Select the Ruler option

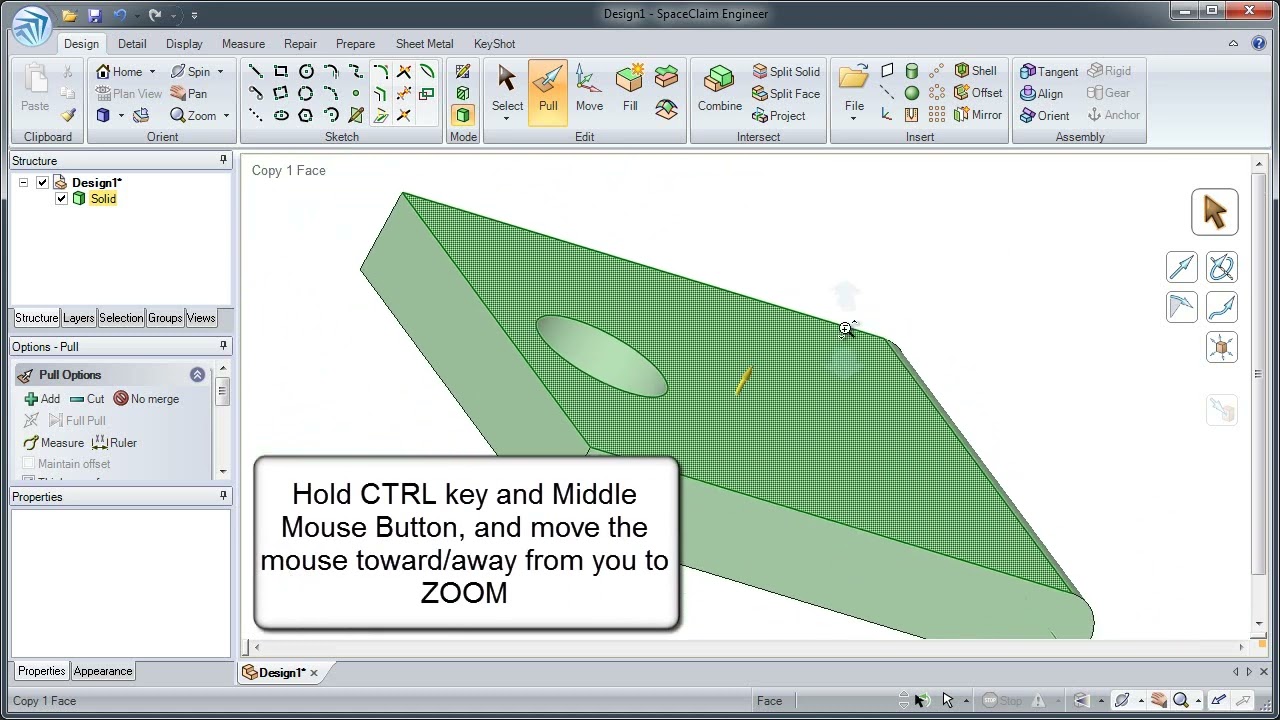114,443
